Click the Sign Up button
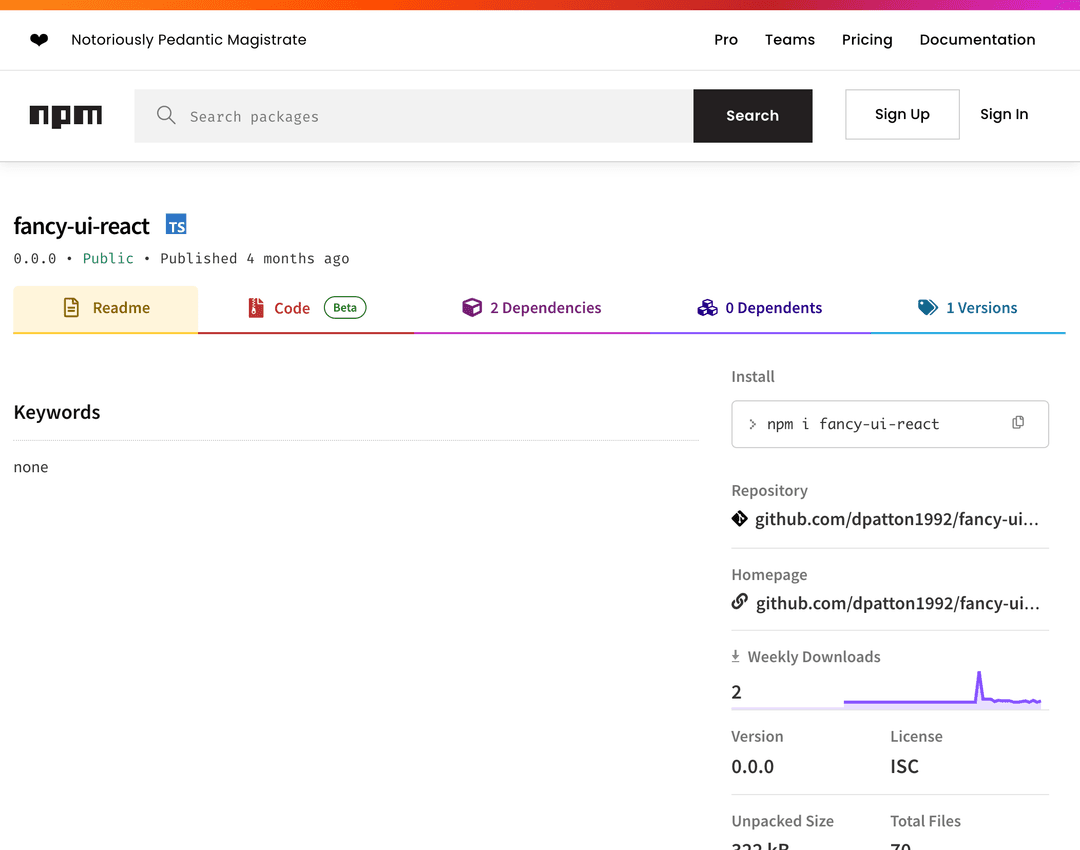1080x850 pixels. tap(902, 114)
